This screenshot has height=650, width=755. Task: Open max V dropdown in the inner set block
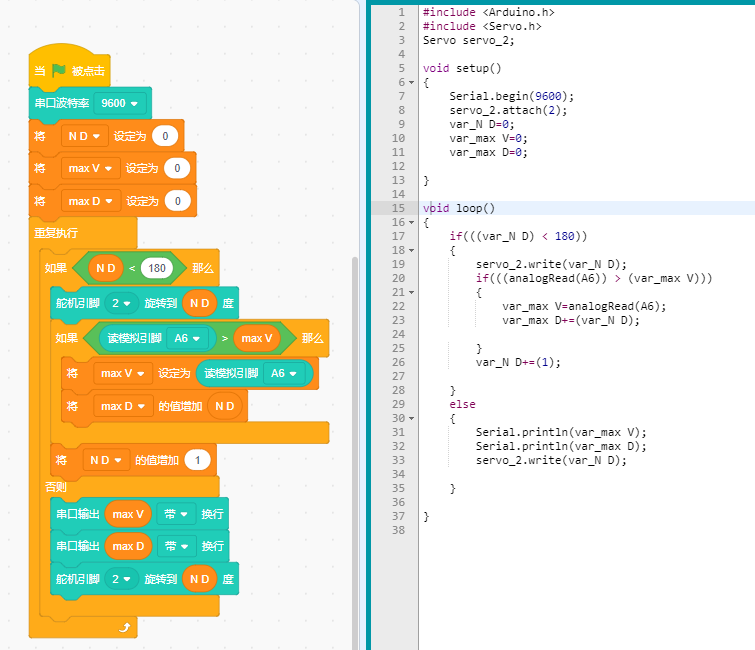tap(123, 373)
